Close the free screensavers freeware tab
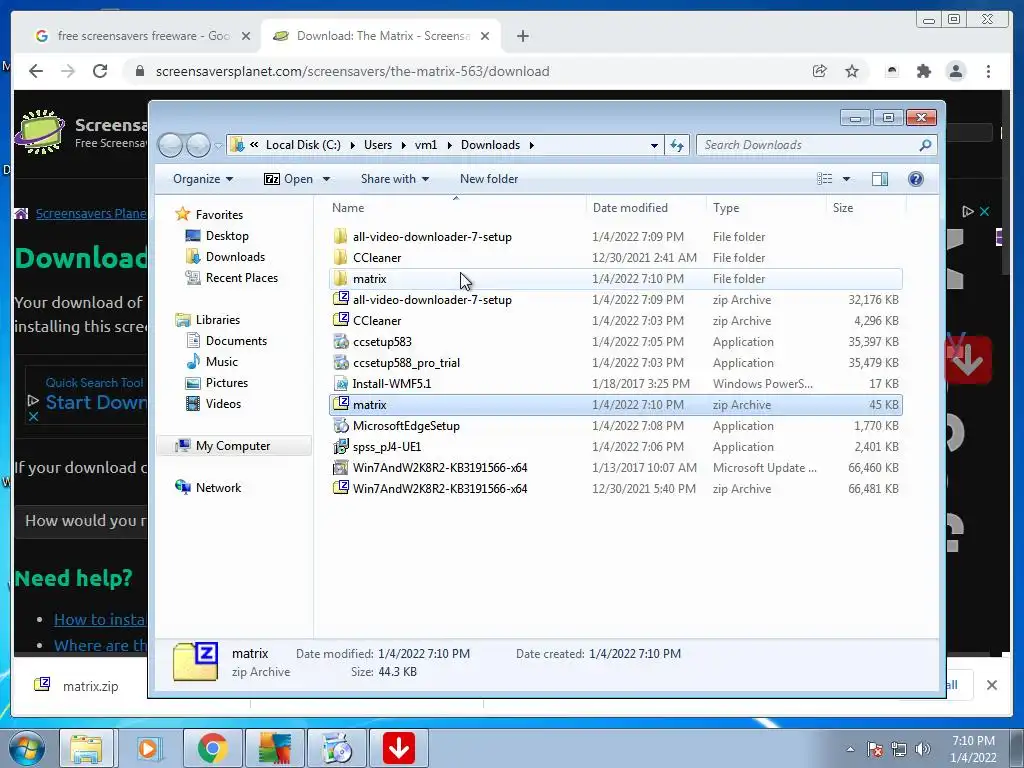This screenshot has width=1024, height=768. [x=246, y=36]
